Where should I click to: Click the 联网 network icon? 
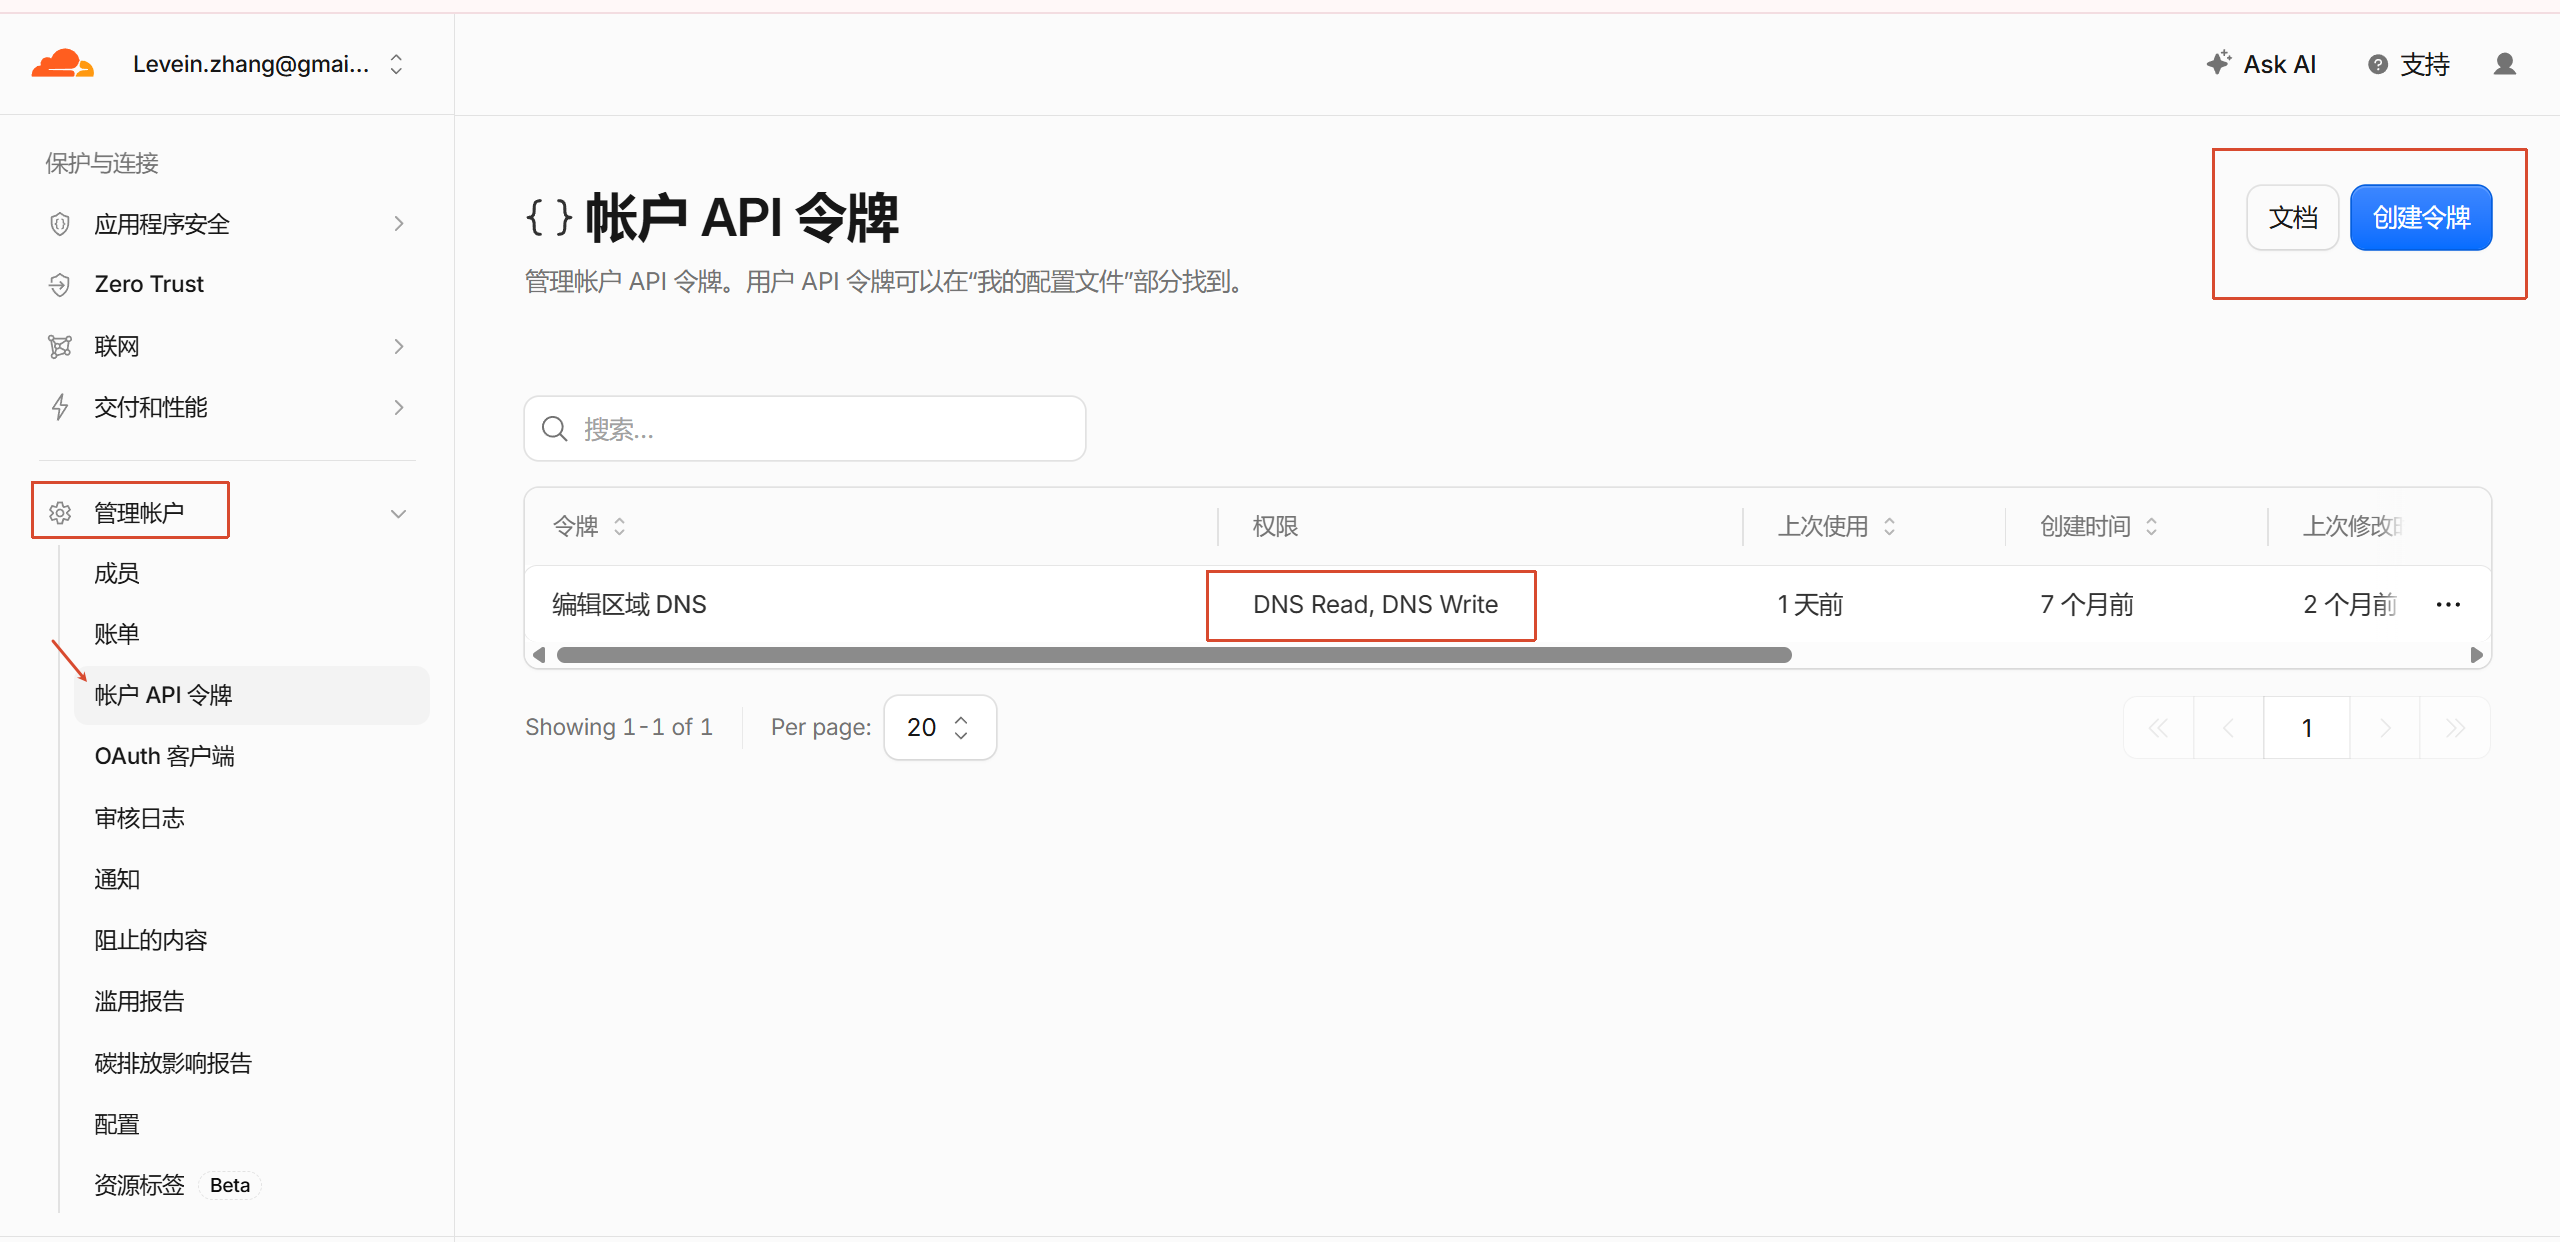60,346
